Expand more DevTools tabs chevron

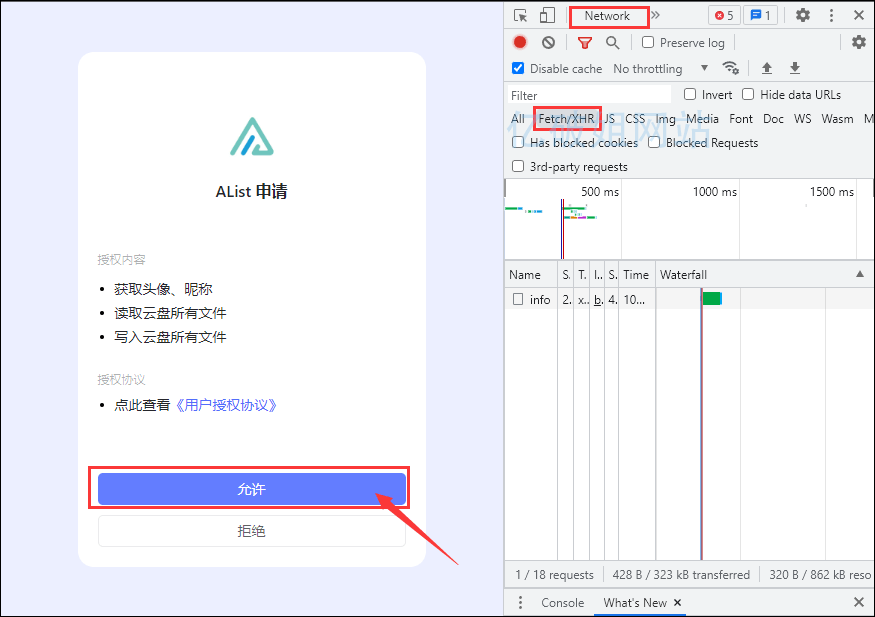click(x=656, y=15)
